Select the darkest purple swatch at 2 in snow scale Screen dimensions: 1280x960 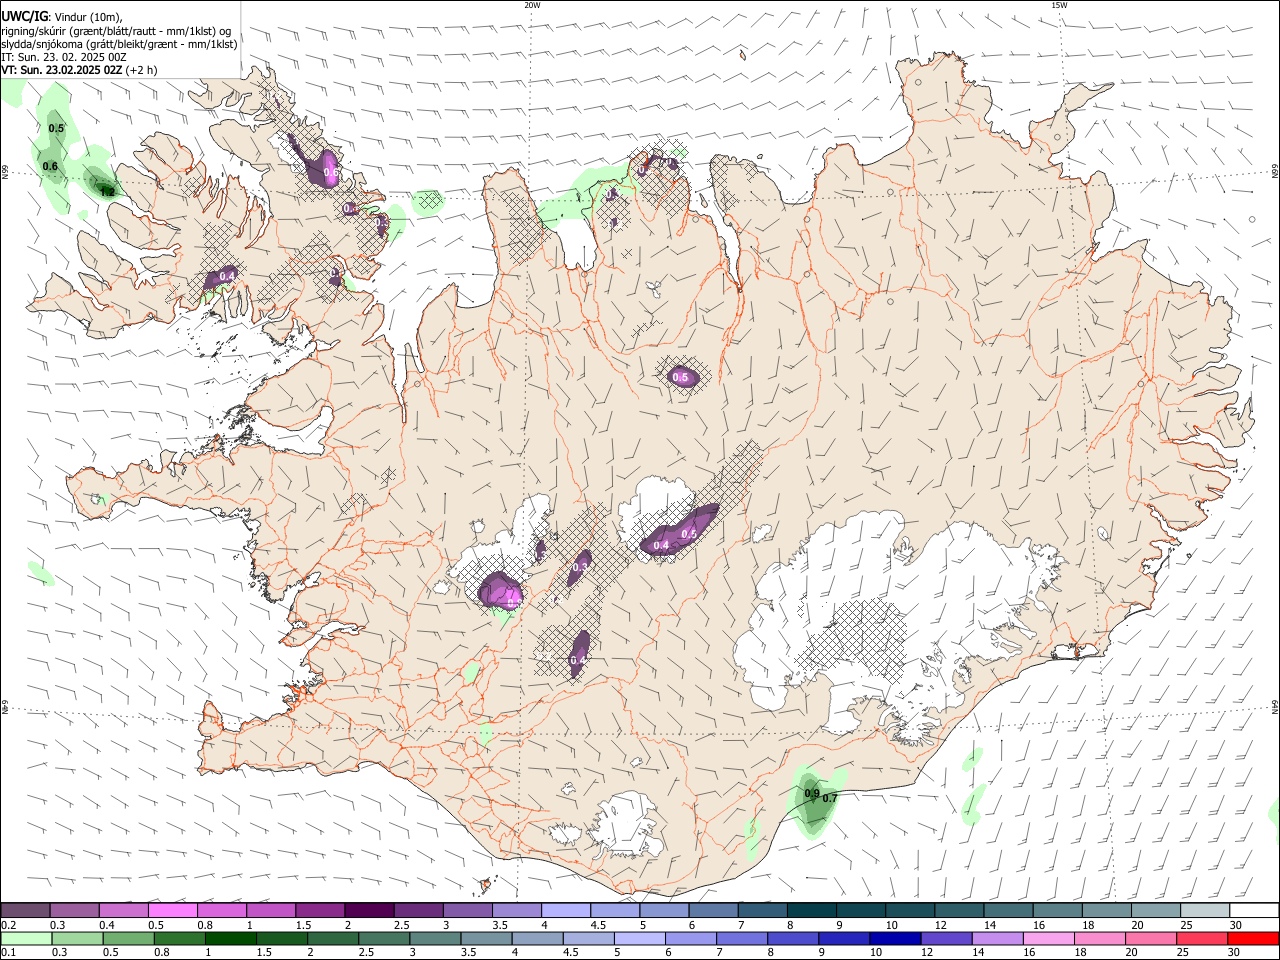pos(368,910)
